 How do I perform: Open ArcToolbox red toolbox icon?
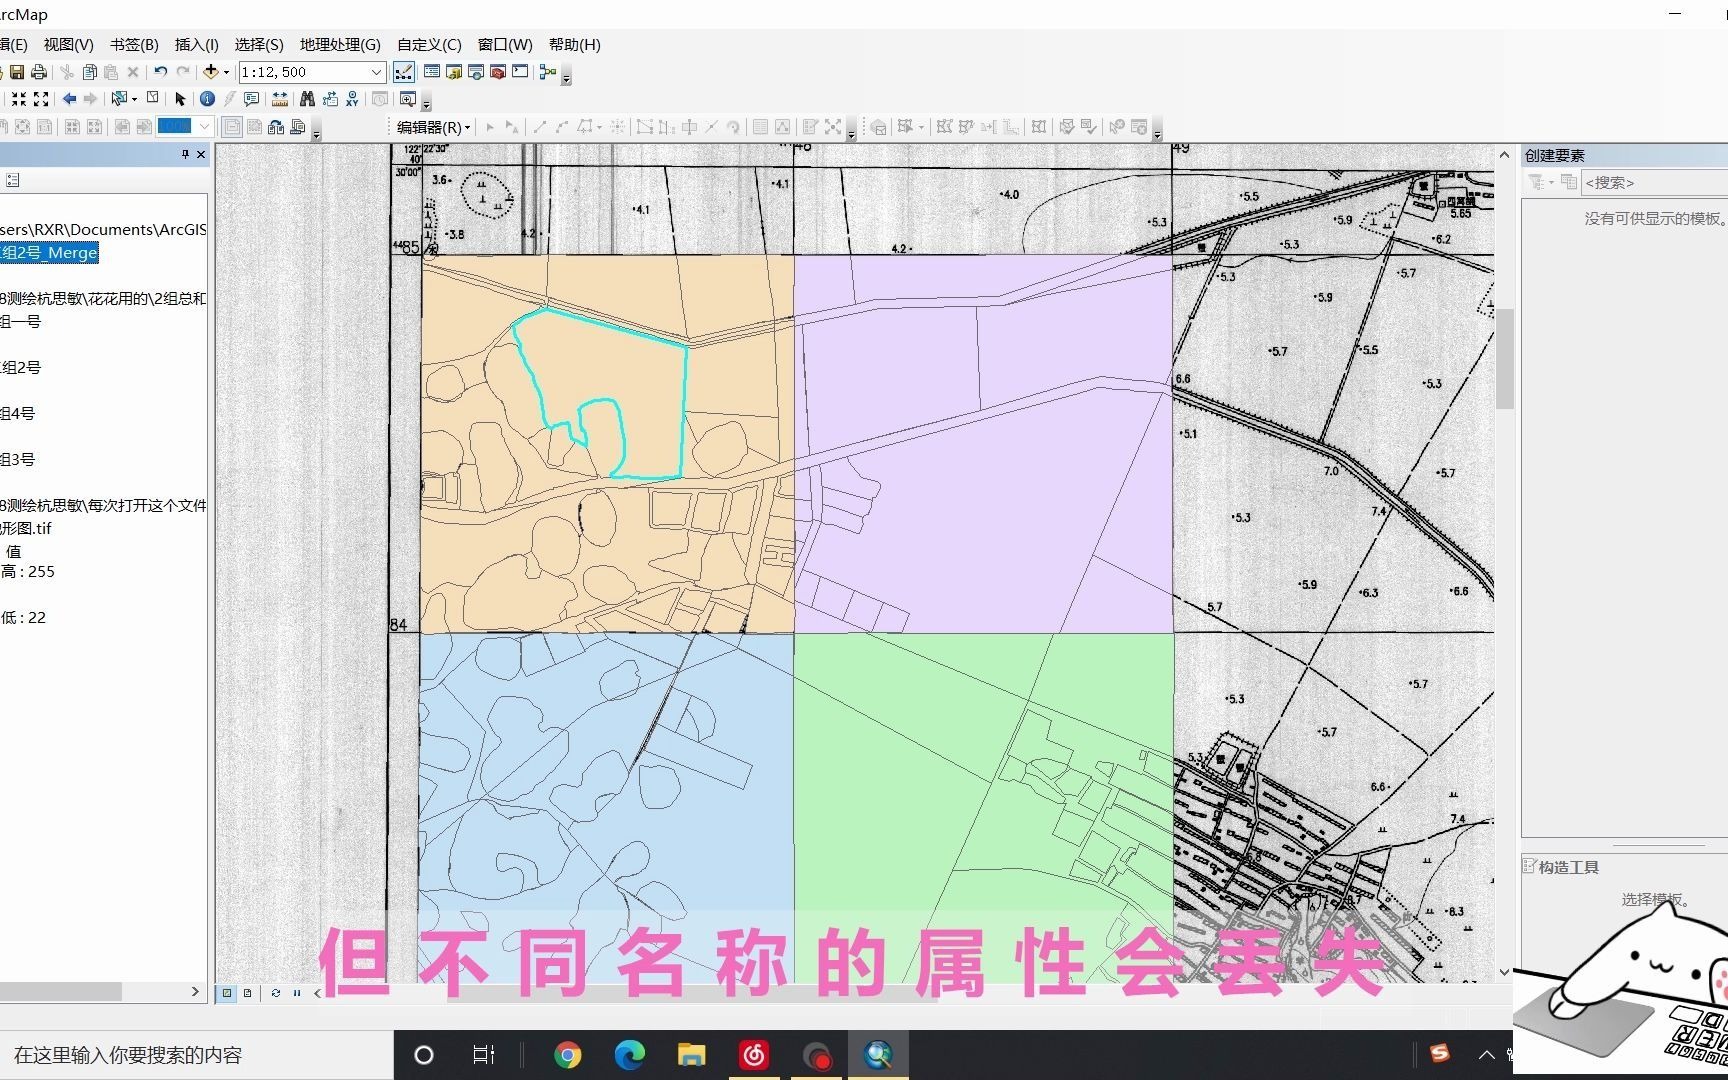click(x=498, y=72)
